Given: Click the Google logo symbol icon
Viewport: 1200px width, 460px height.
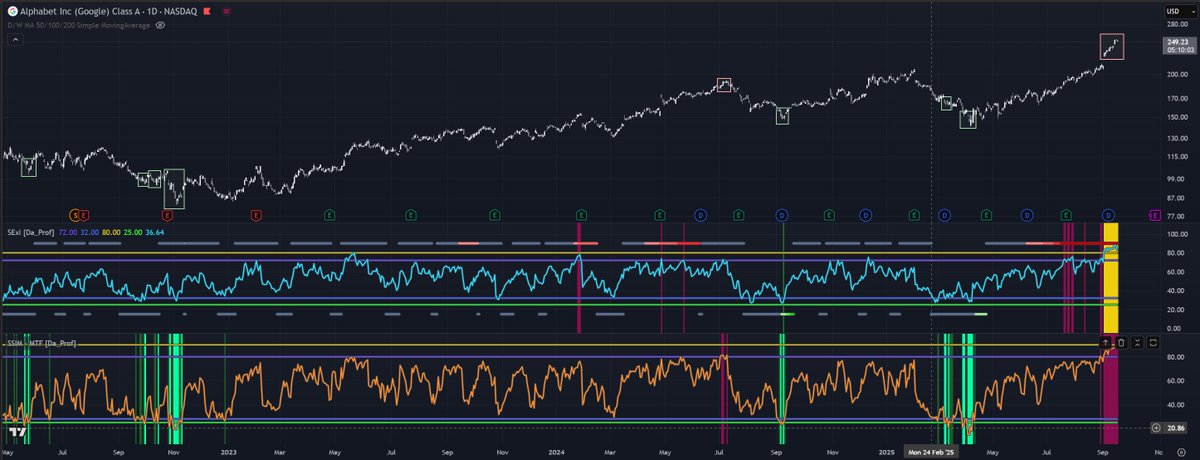Looking at the screenshot, I should [x=12, y=11].
